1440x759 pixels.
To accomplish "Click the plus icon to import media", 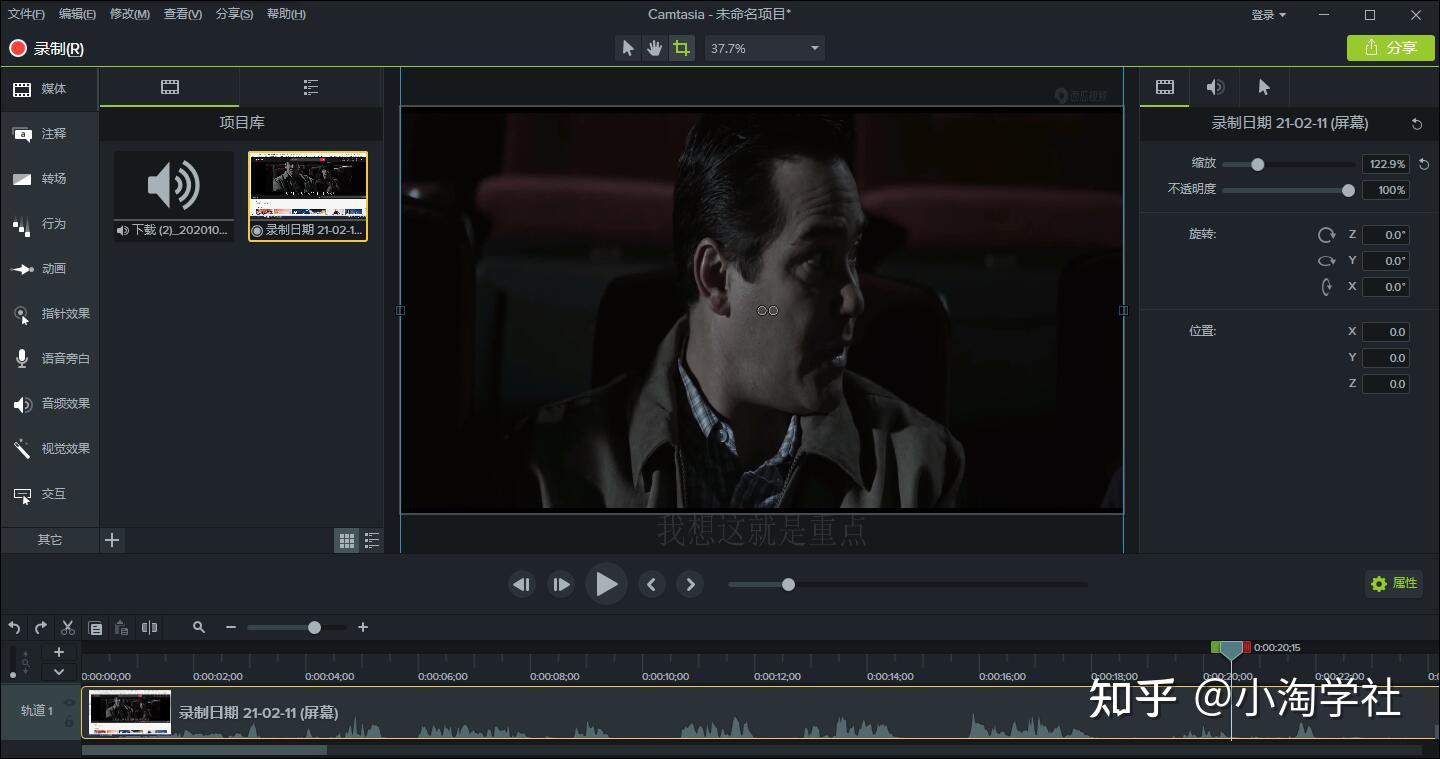I will point(112,540).
